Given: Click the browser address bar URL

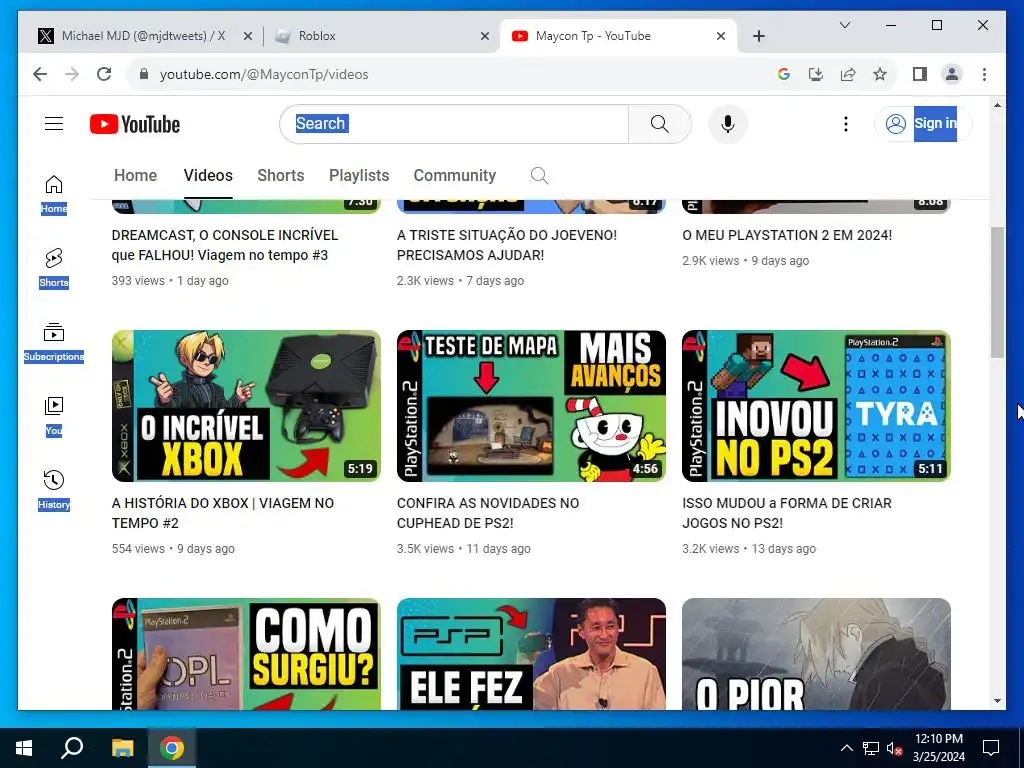Looking at the screenshot, I should tap(264, 74).
